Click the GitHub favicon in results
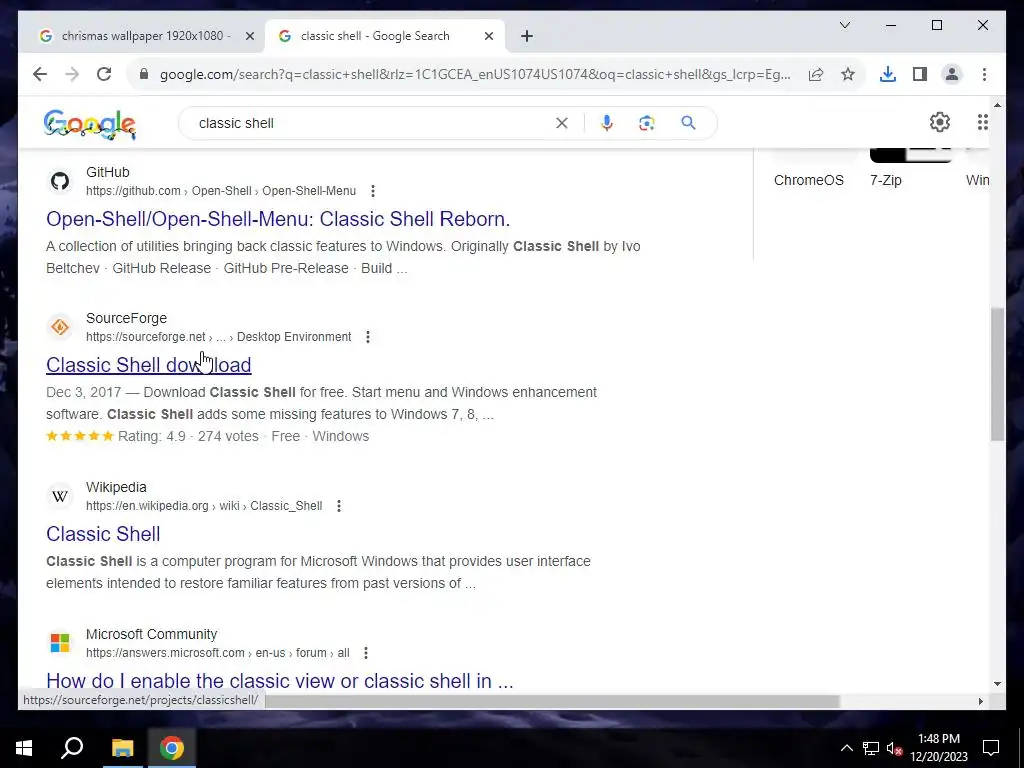This screenshot has width=1024, height=768. click(x=60, y=181)
